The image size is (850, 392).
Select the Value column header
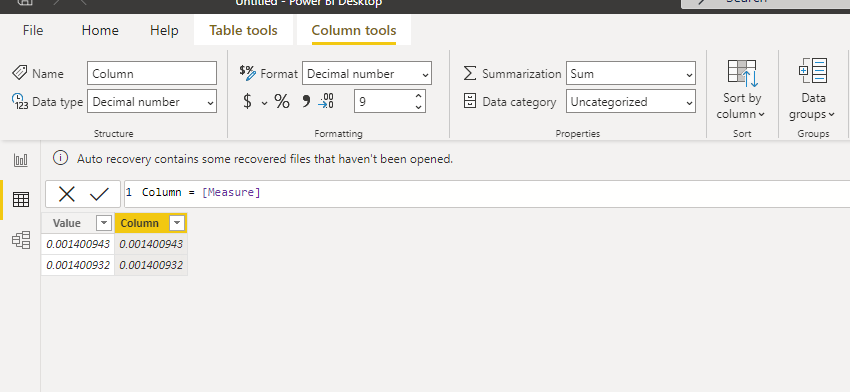click(x=67, y=223)
